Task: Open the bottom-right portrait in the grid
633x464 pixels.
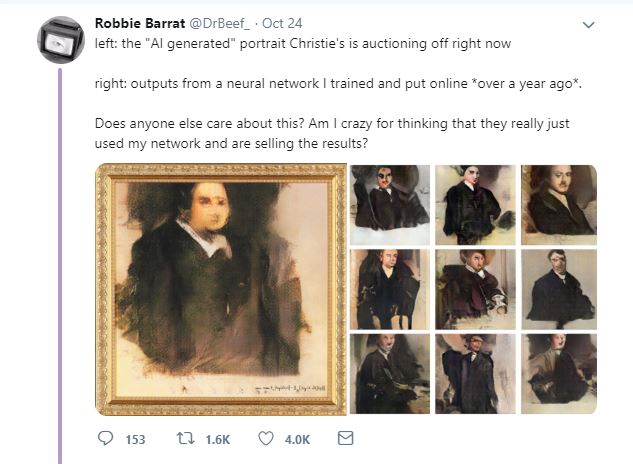Action: point(559,374)
